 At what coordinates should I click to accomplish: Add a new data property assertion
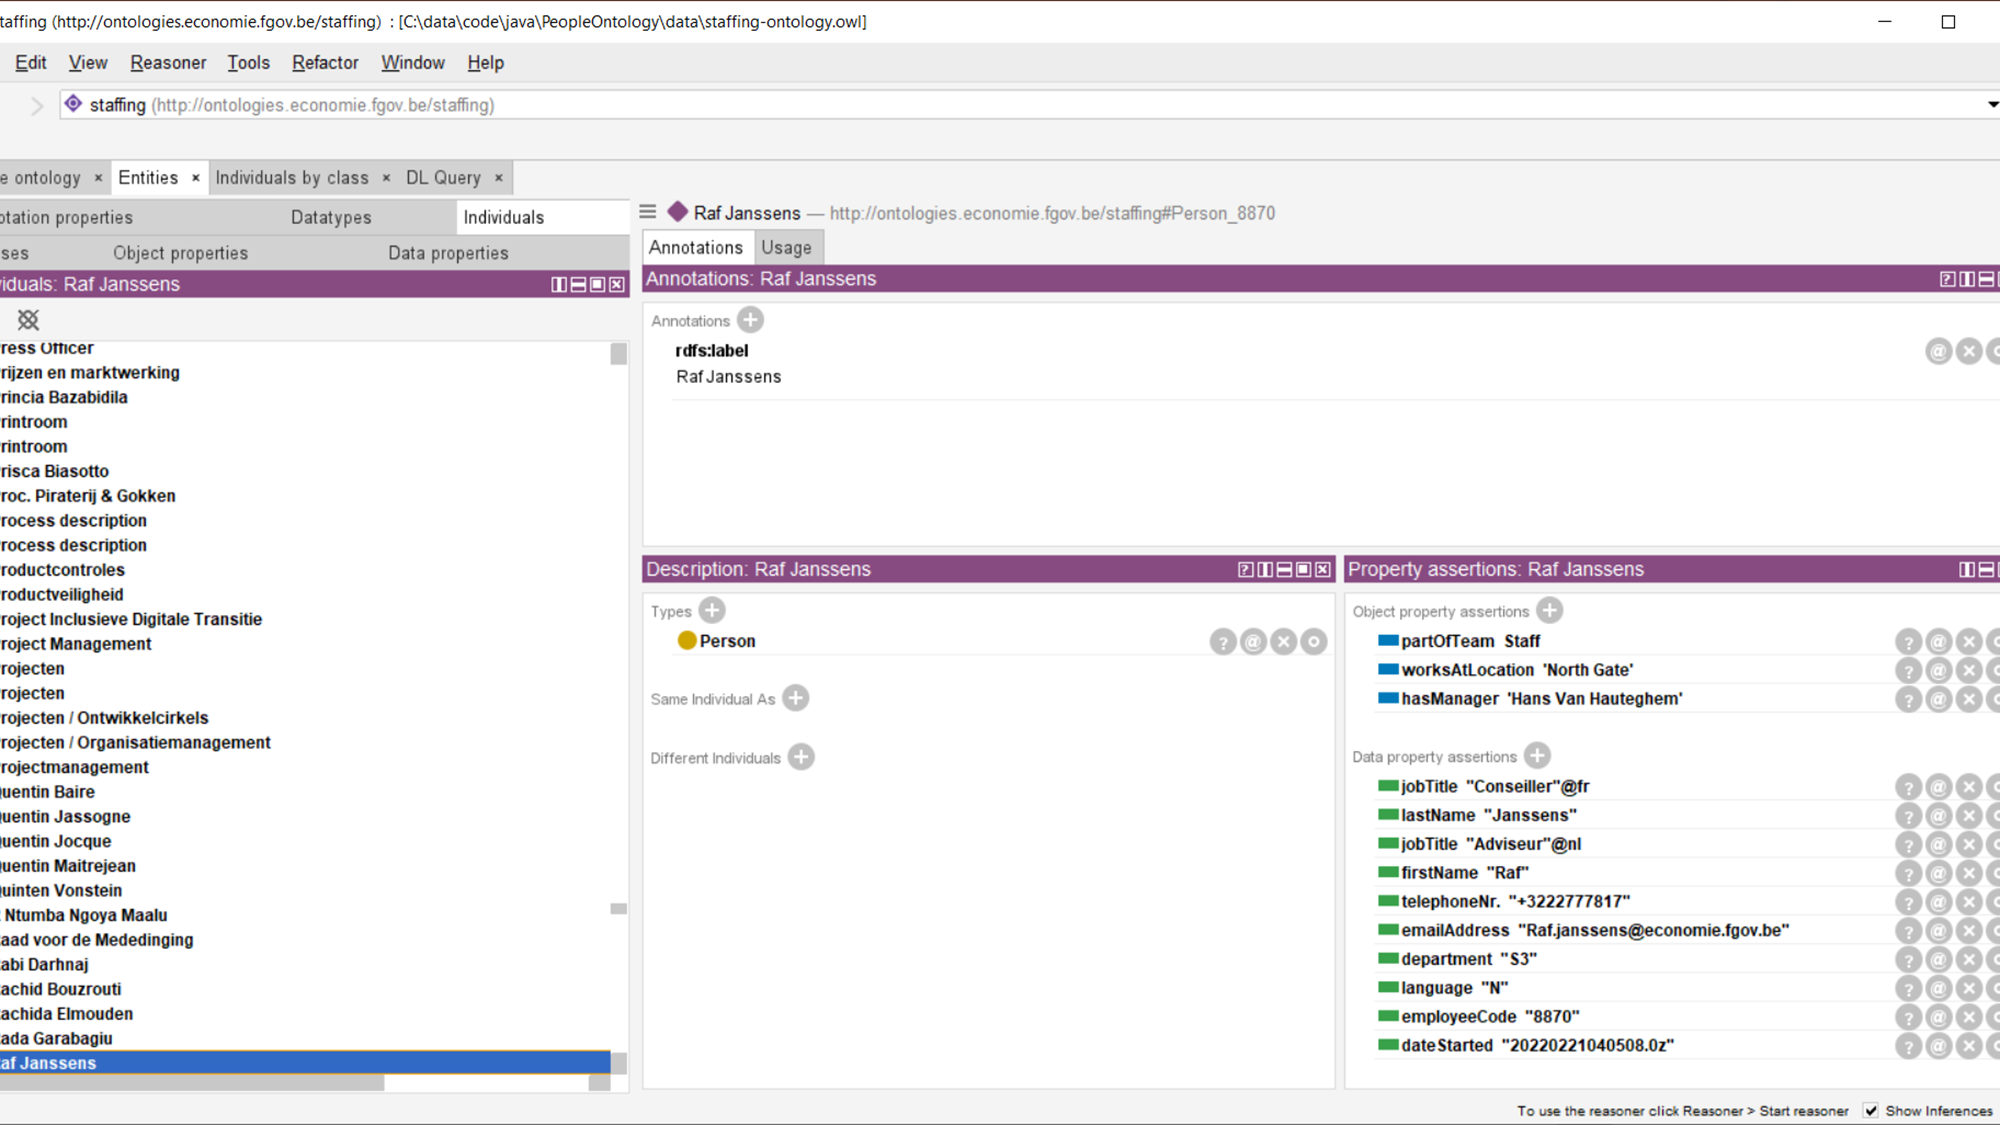pyautogui.click(x=1537, y=756)
